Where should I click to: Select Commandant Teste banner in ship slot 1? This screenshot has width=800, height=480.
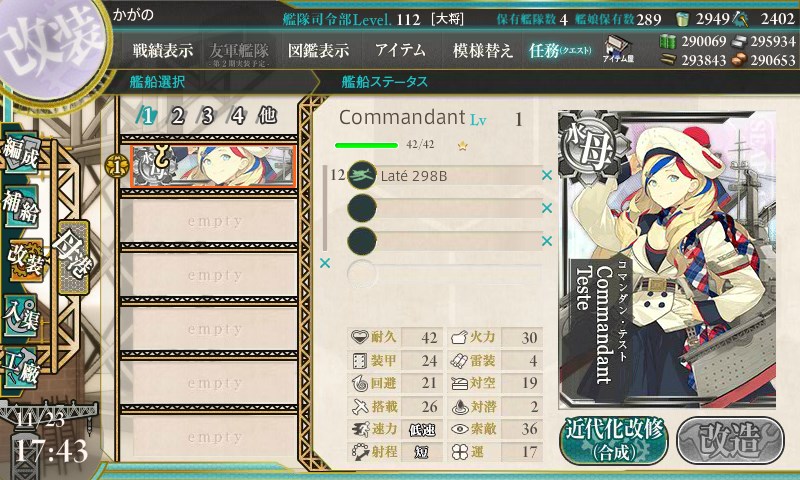[213, 167]
